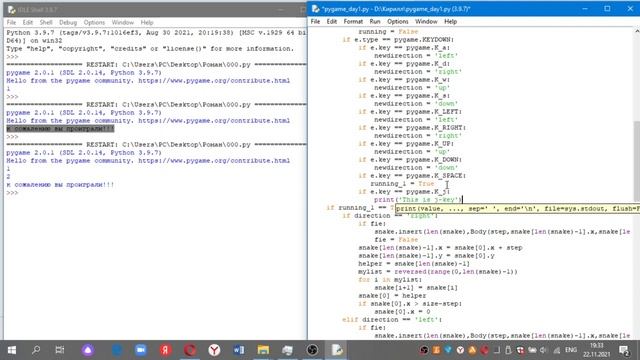The width and height of the screenshot is (640, 360).
Task: Click 'if e.key == pygame.K_SPACE:' line
Action: click(x=412, y=176)
